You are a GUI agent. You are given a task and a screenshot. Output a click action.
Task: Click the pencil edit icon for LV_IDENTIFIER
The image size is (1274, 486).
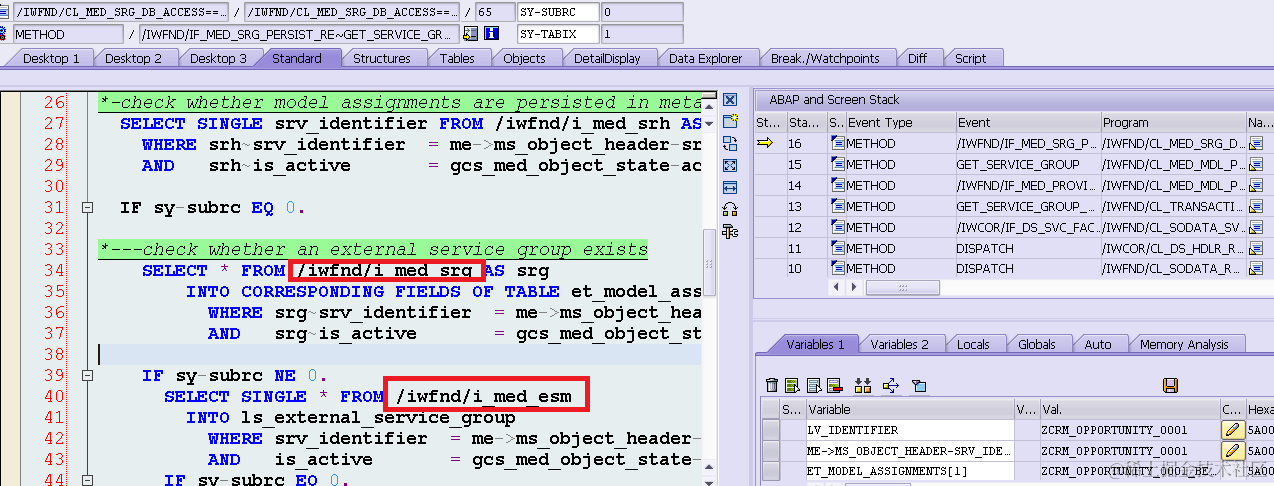point(1233,430)
